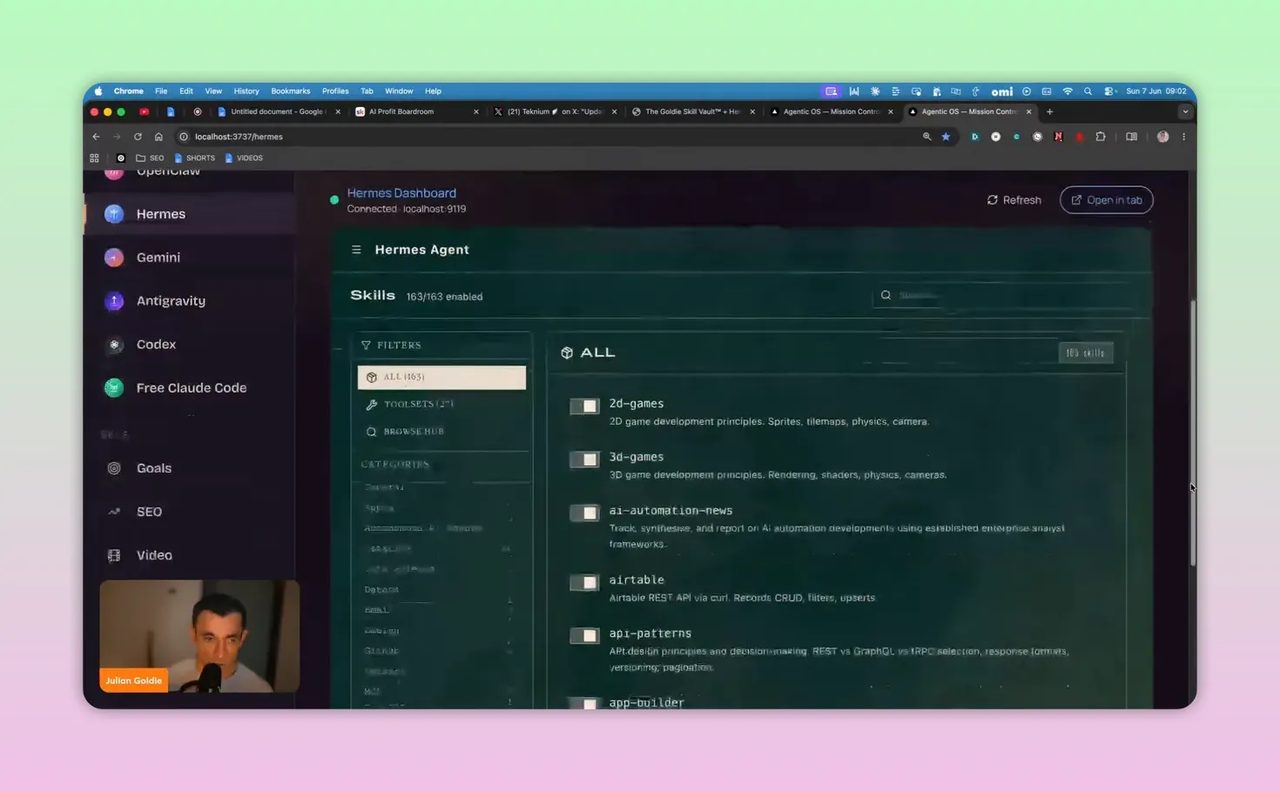1280x792 pixels.
Task: Select the Gemini sidebar icon
Action: (114, 257)
